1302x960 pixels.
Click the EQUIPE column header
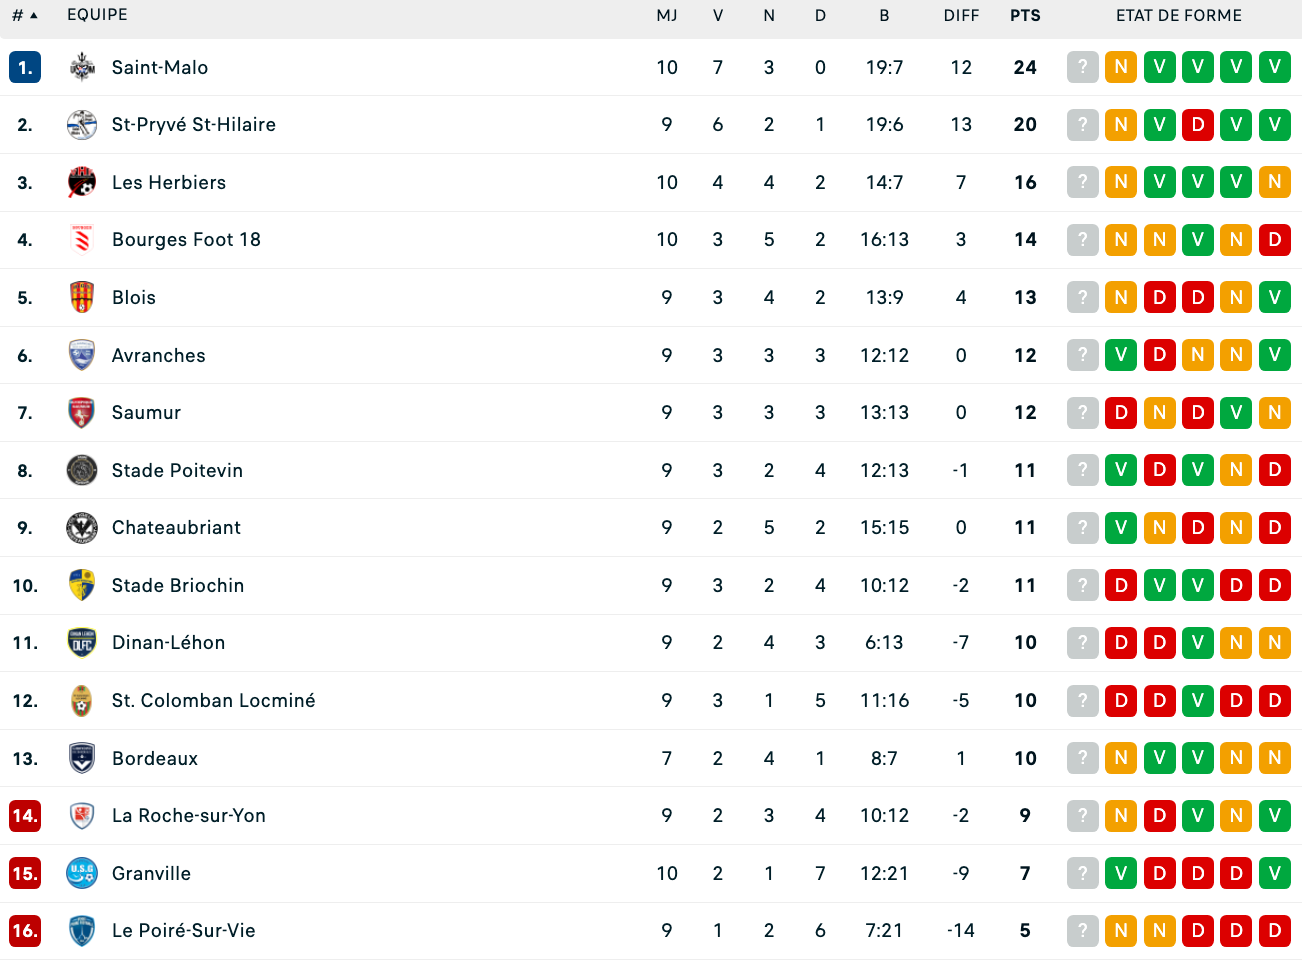point(97,15)
